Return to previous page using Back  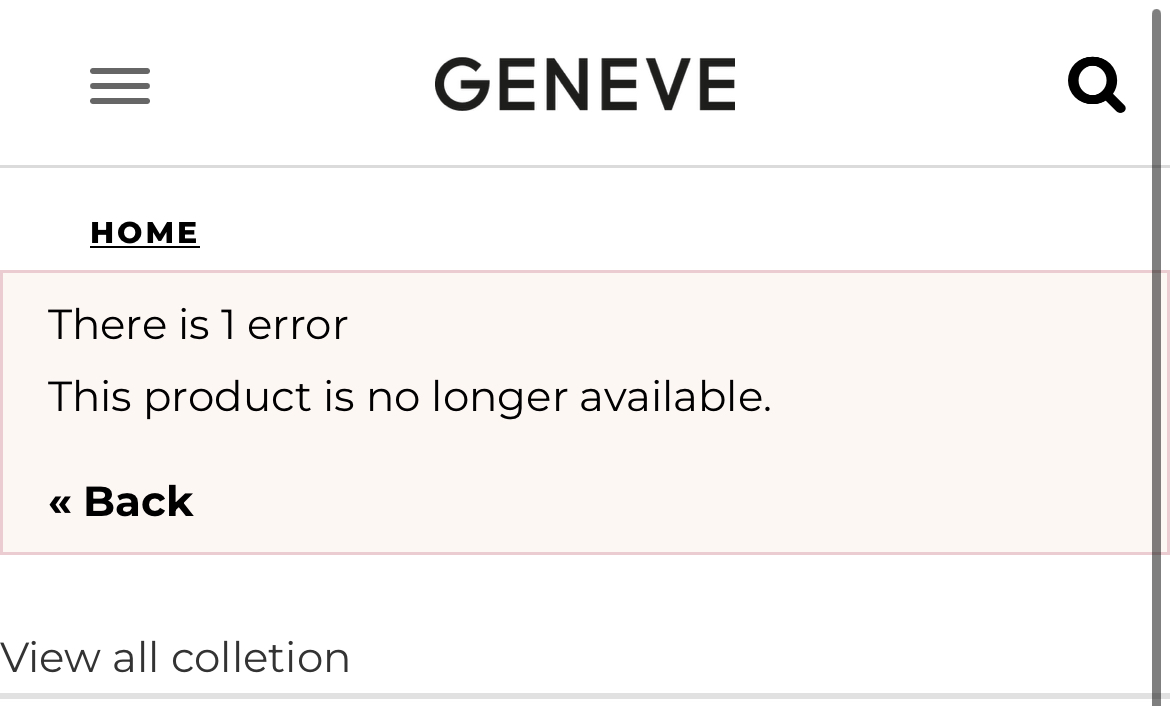[x=121, y=501]
